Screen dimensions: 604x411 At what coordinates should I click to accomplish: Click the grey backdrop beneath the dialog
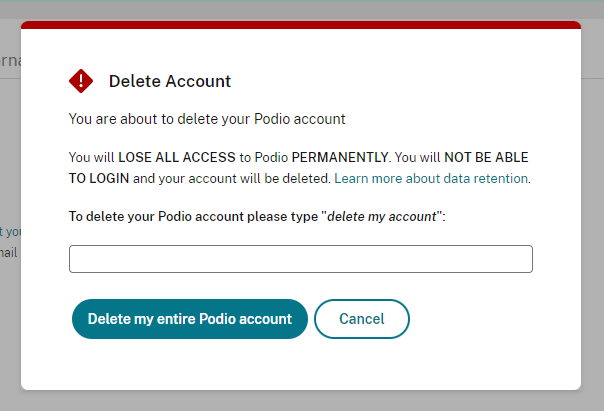(x=302, y=401)
